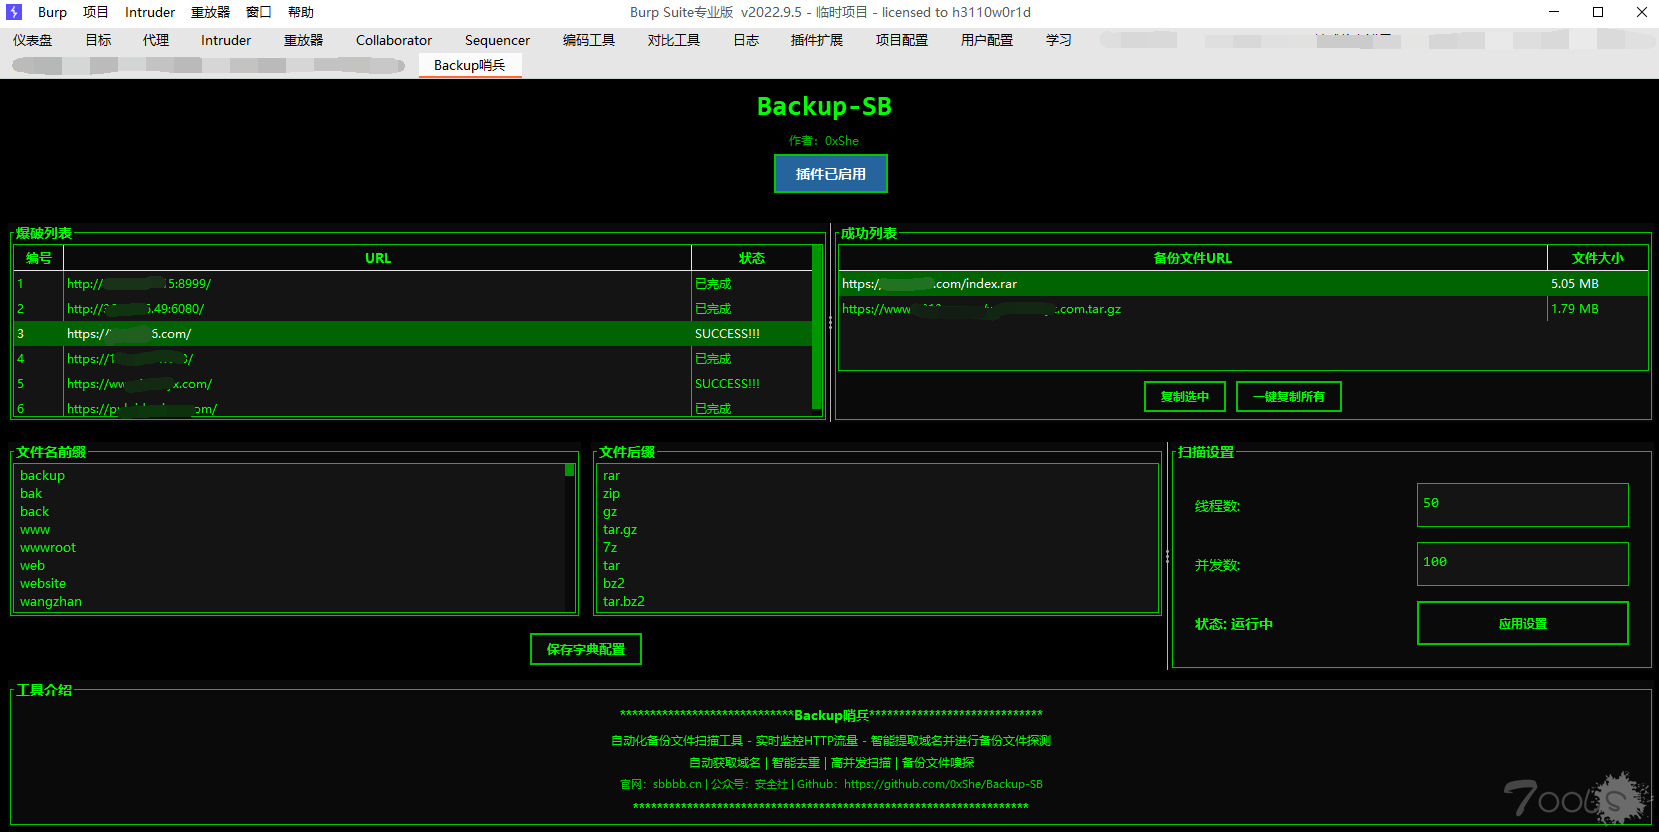Select the index.rar backup file row
This screenshot has width=1659, height=832.
click(x=1190, y=284)
